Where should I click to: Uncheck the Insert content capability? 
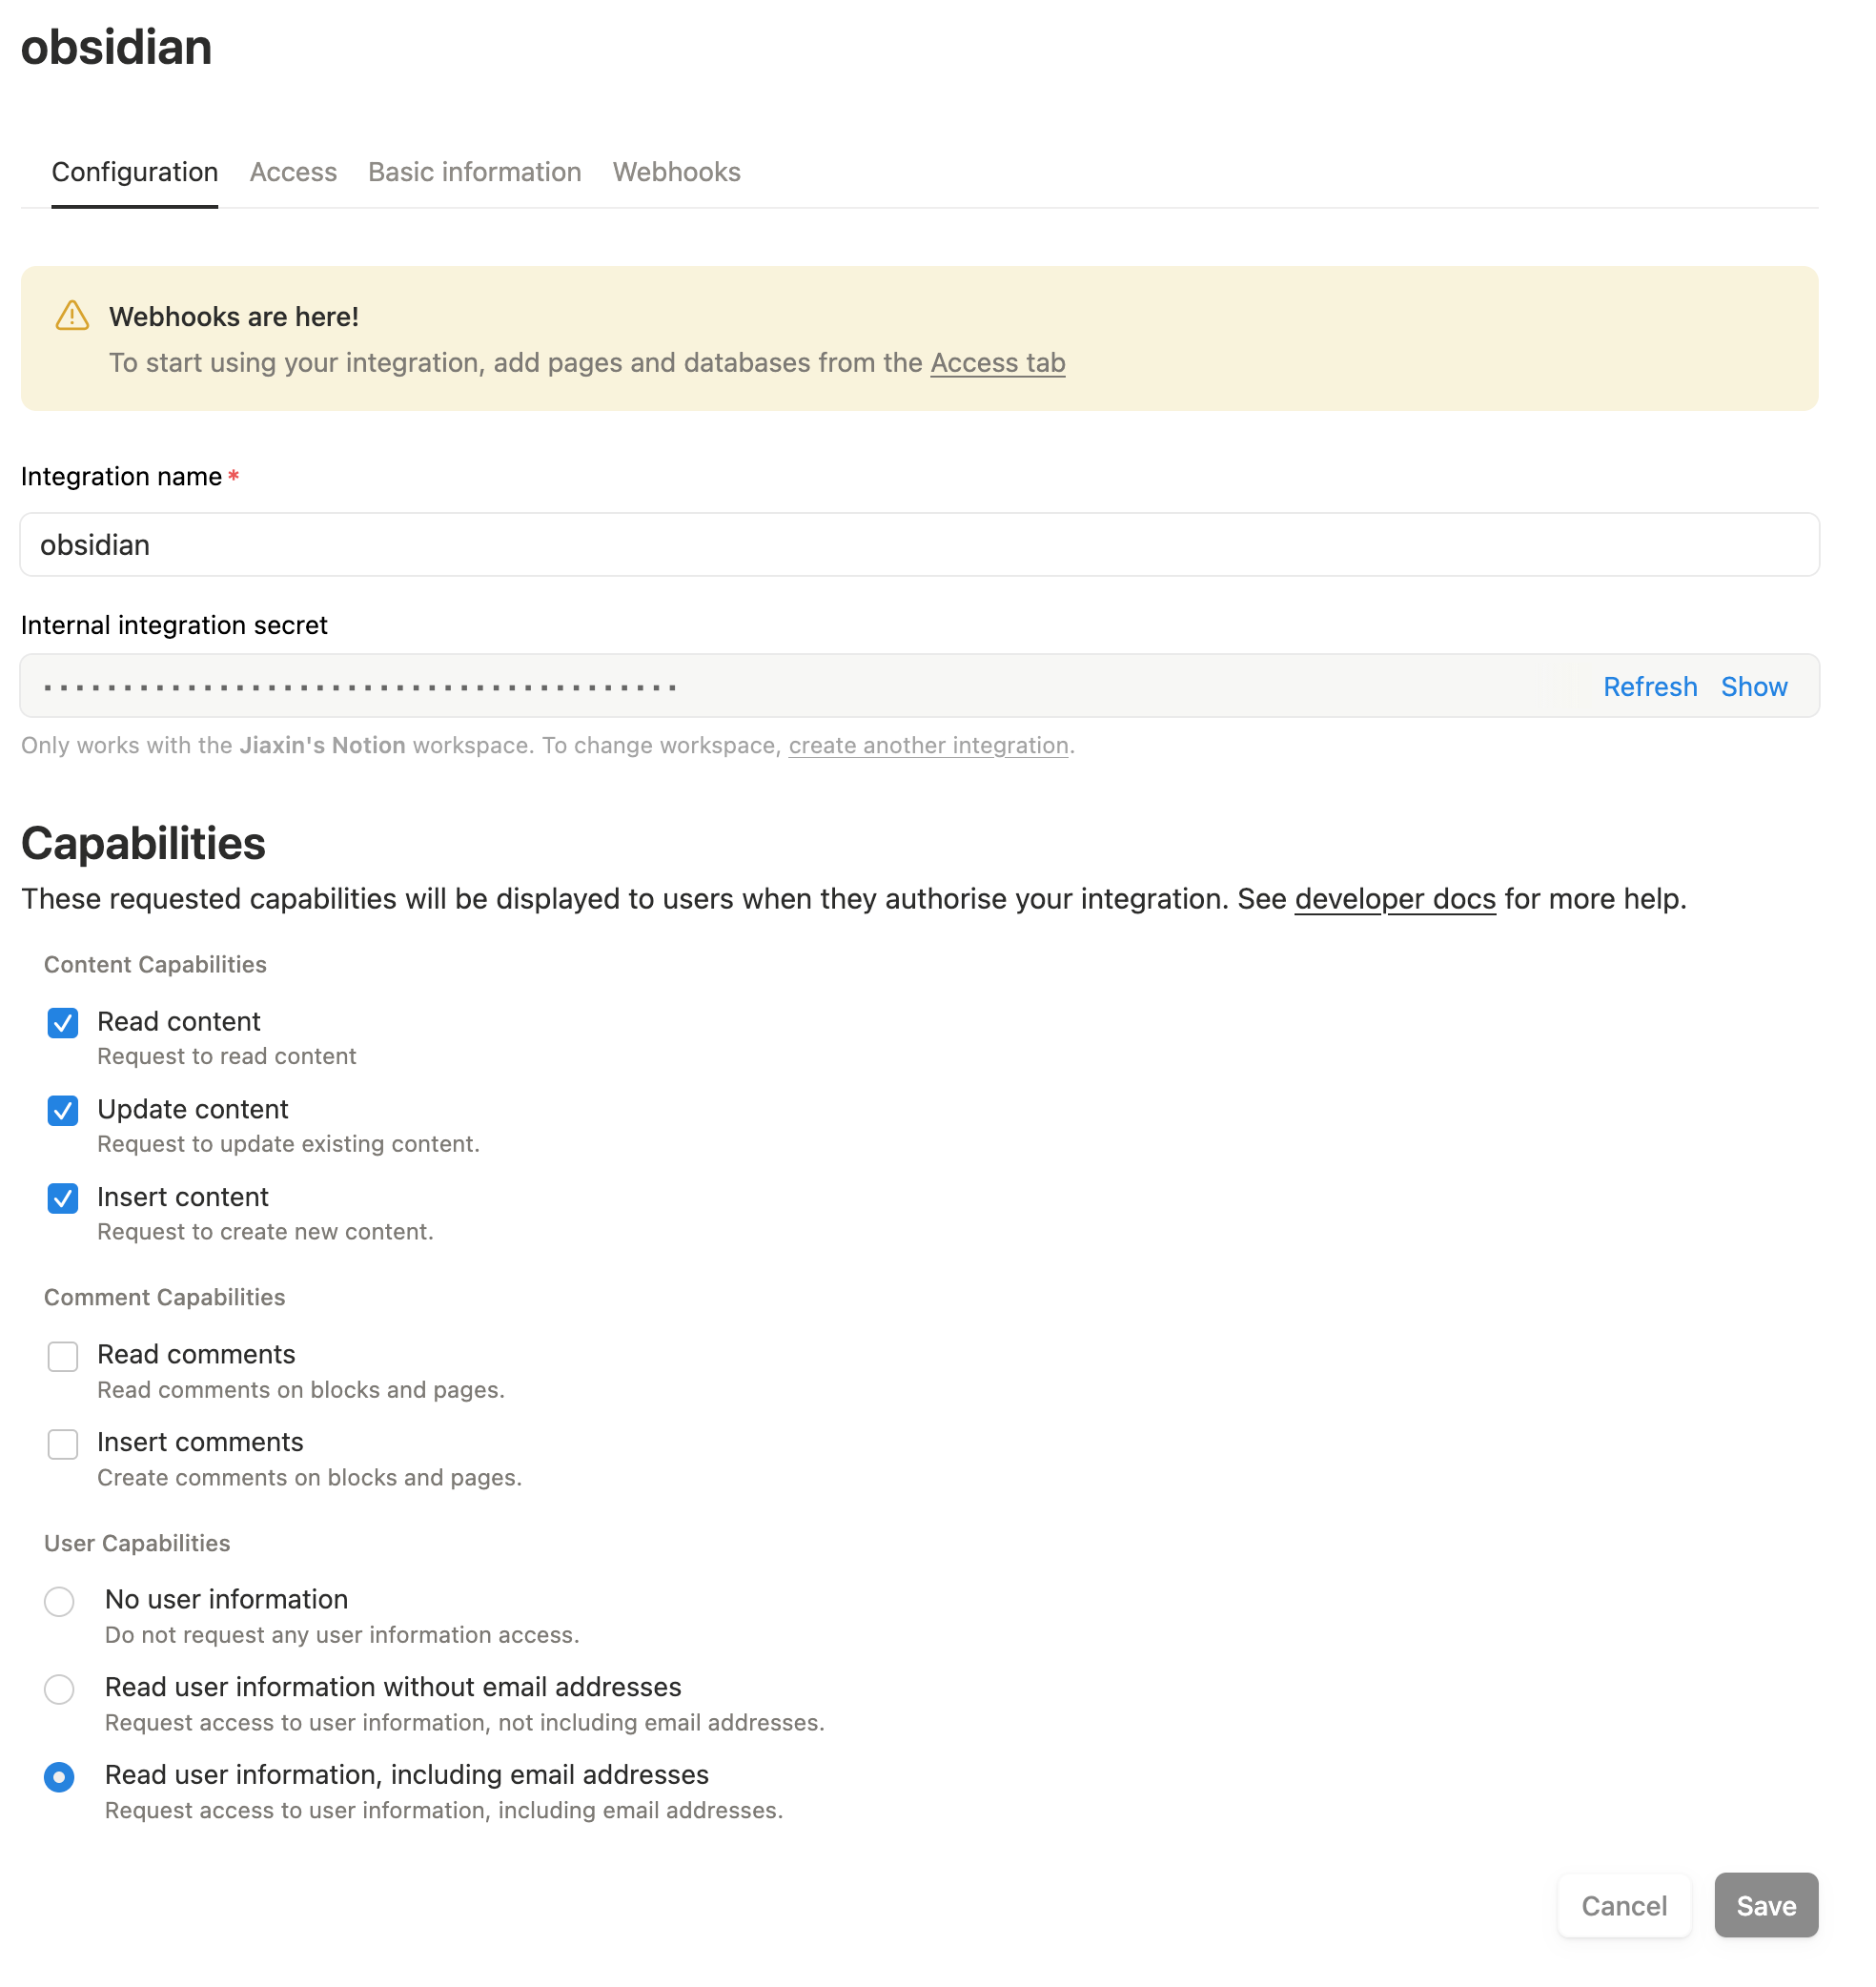[x=62, y=1198]
